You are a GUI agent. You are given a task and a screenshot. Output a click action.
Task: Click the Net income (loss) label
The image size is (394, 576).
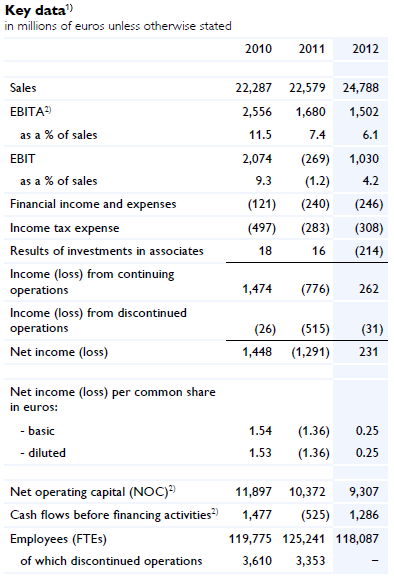click(59, 352)
